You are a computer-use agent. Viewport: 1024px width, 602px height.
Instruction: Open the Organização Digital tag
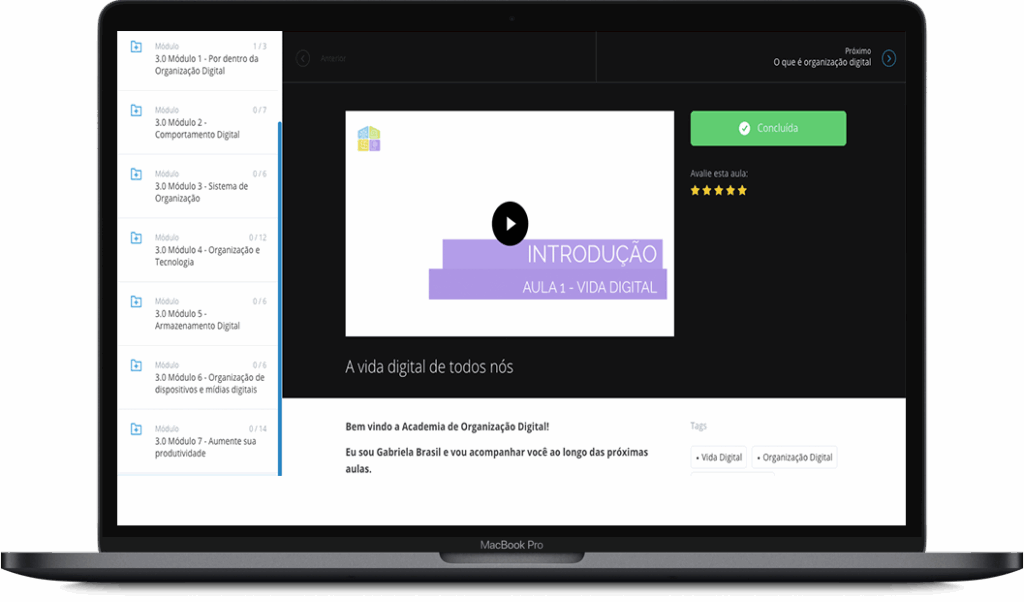(x=794, y=457)
